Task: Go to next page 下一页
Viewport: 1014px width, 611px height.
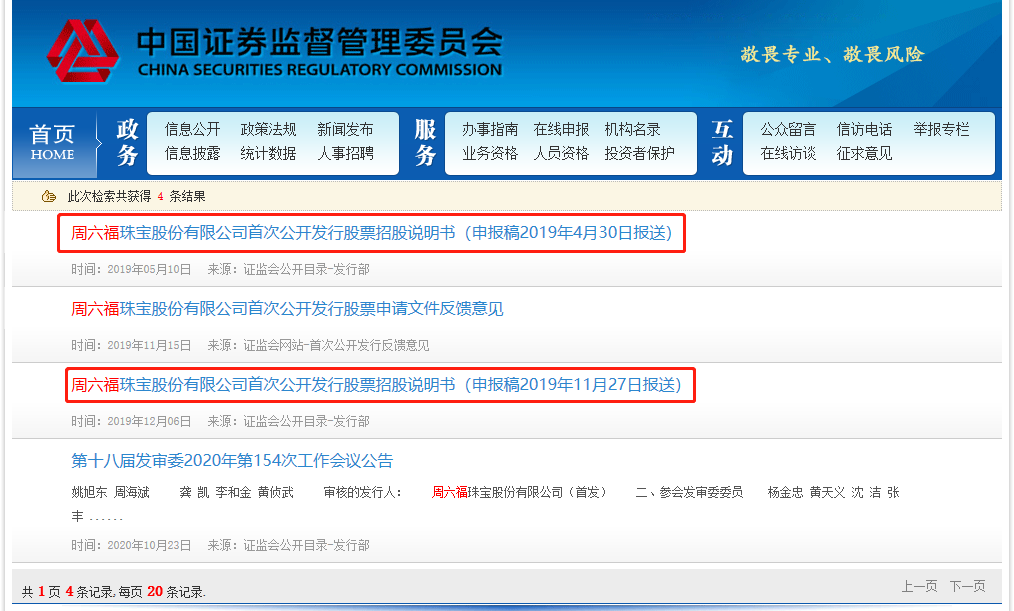Action: pyautogui.click(x=967, y=586)
